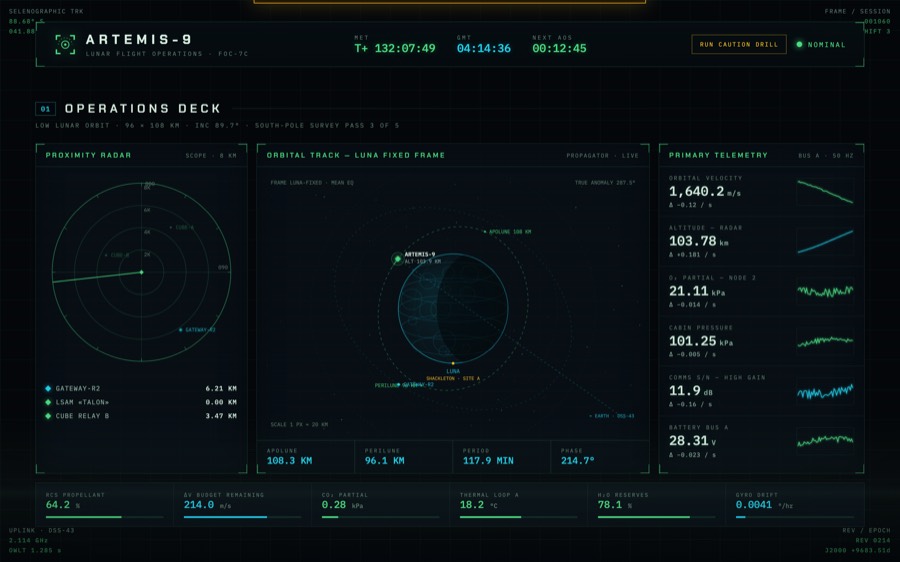Click the Perilune 96.1 KM readout

click(x=385, y=461)
